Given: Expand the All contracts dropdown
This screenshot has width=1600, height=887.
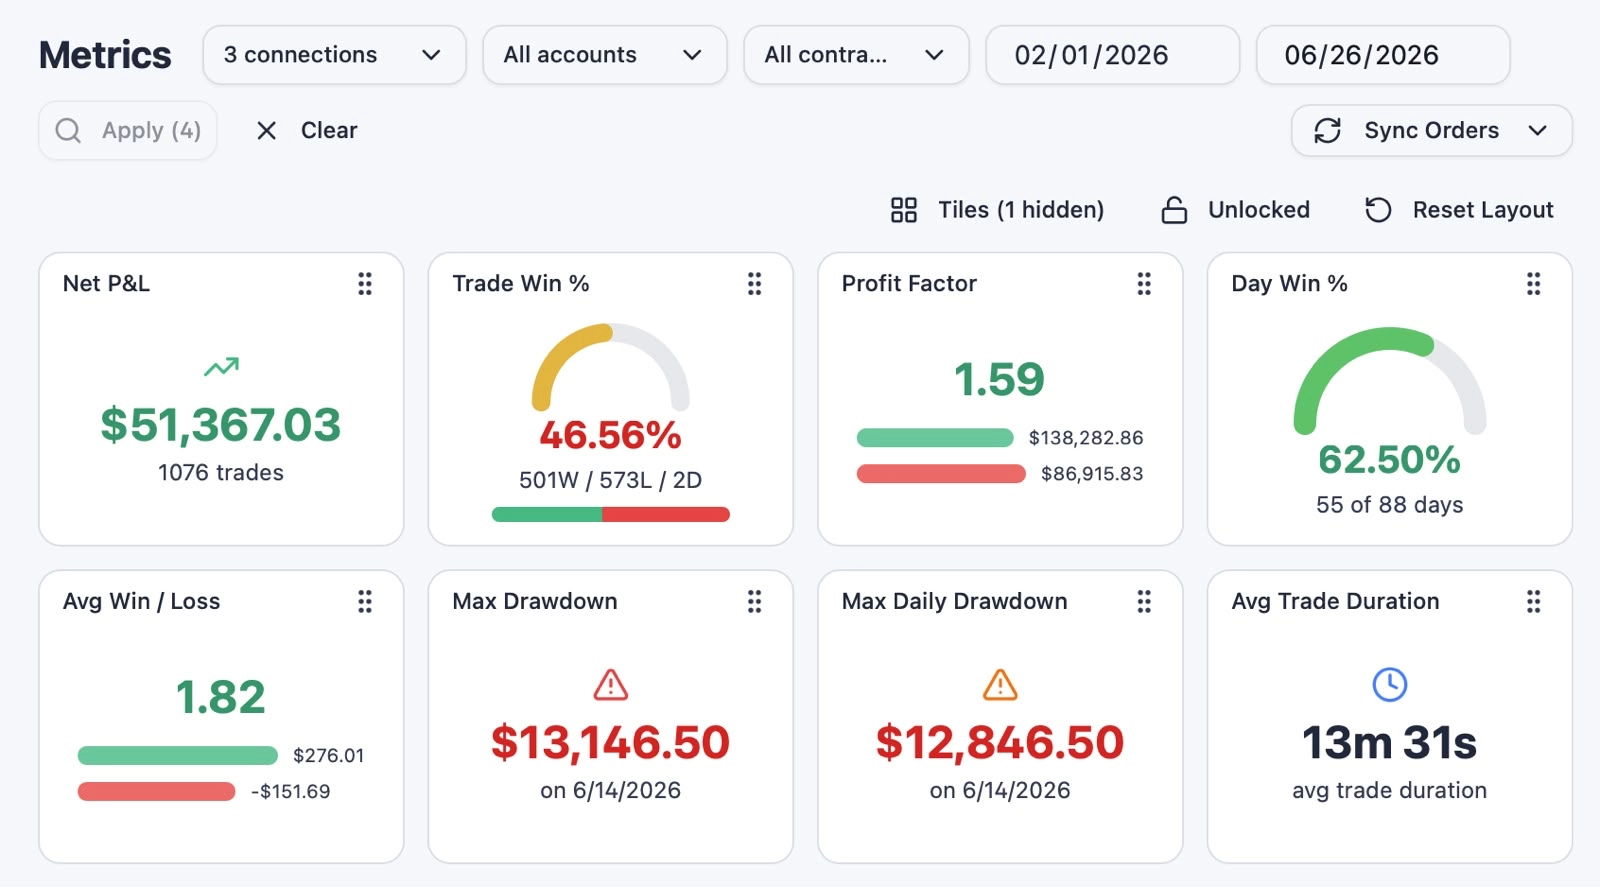Looking at the screenshot, I should [x=856, y=55].
